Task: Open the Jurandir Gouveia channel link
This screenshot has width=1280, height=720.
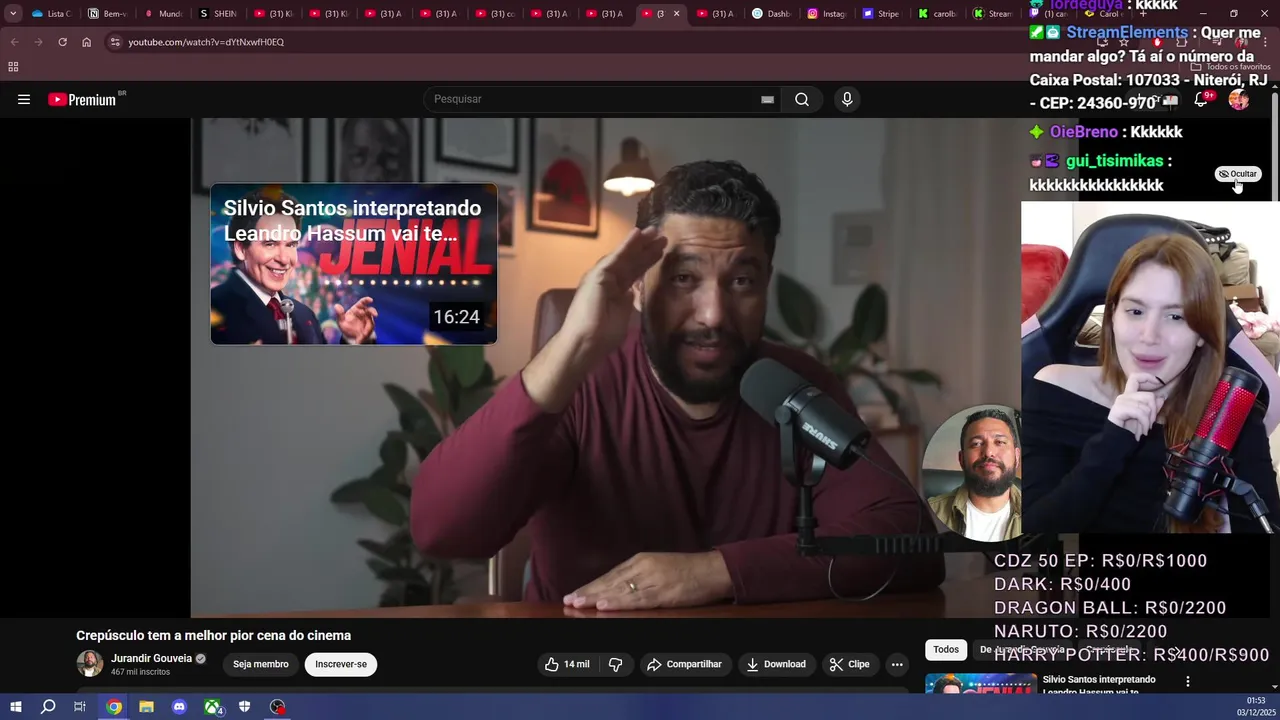Action: coord(151,658)
